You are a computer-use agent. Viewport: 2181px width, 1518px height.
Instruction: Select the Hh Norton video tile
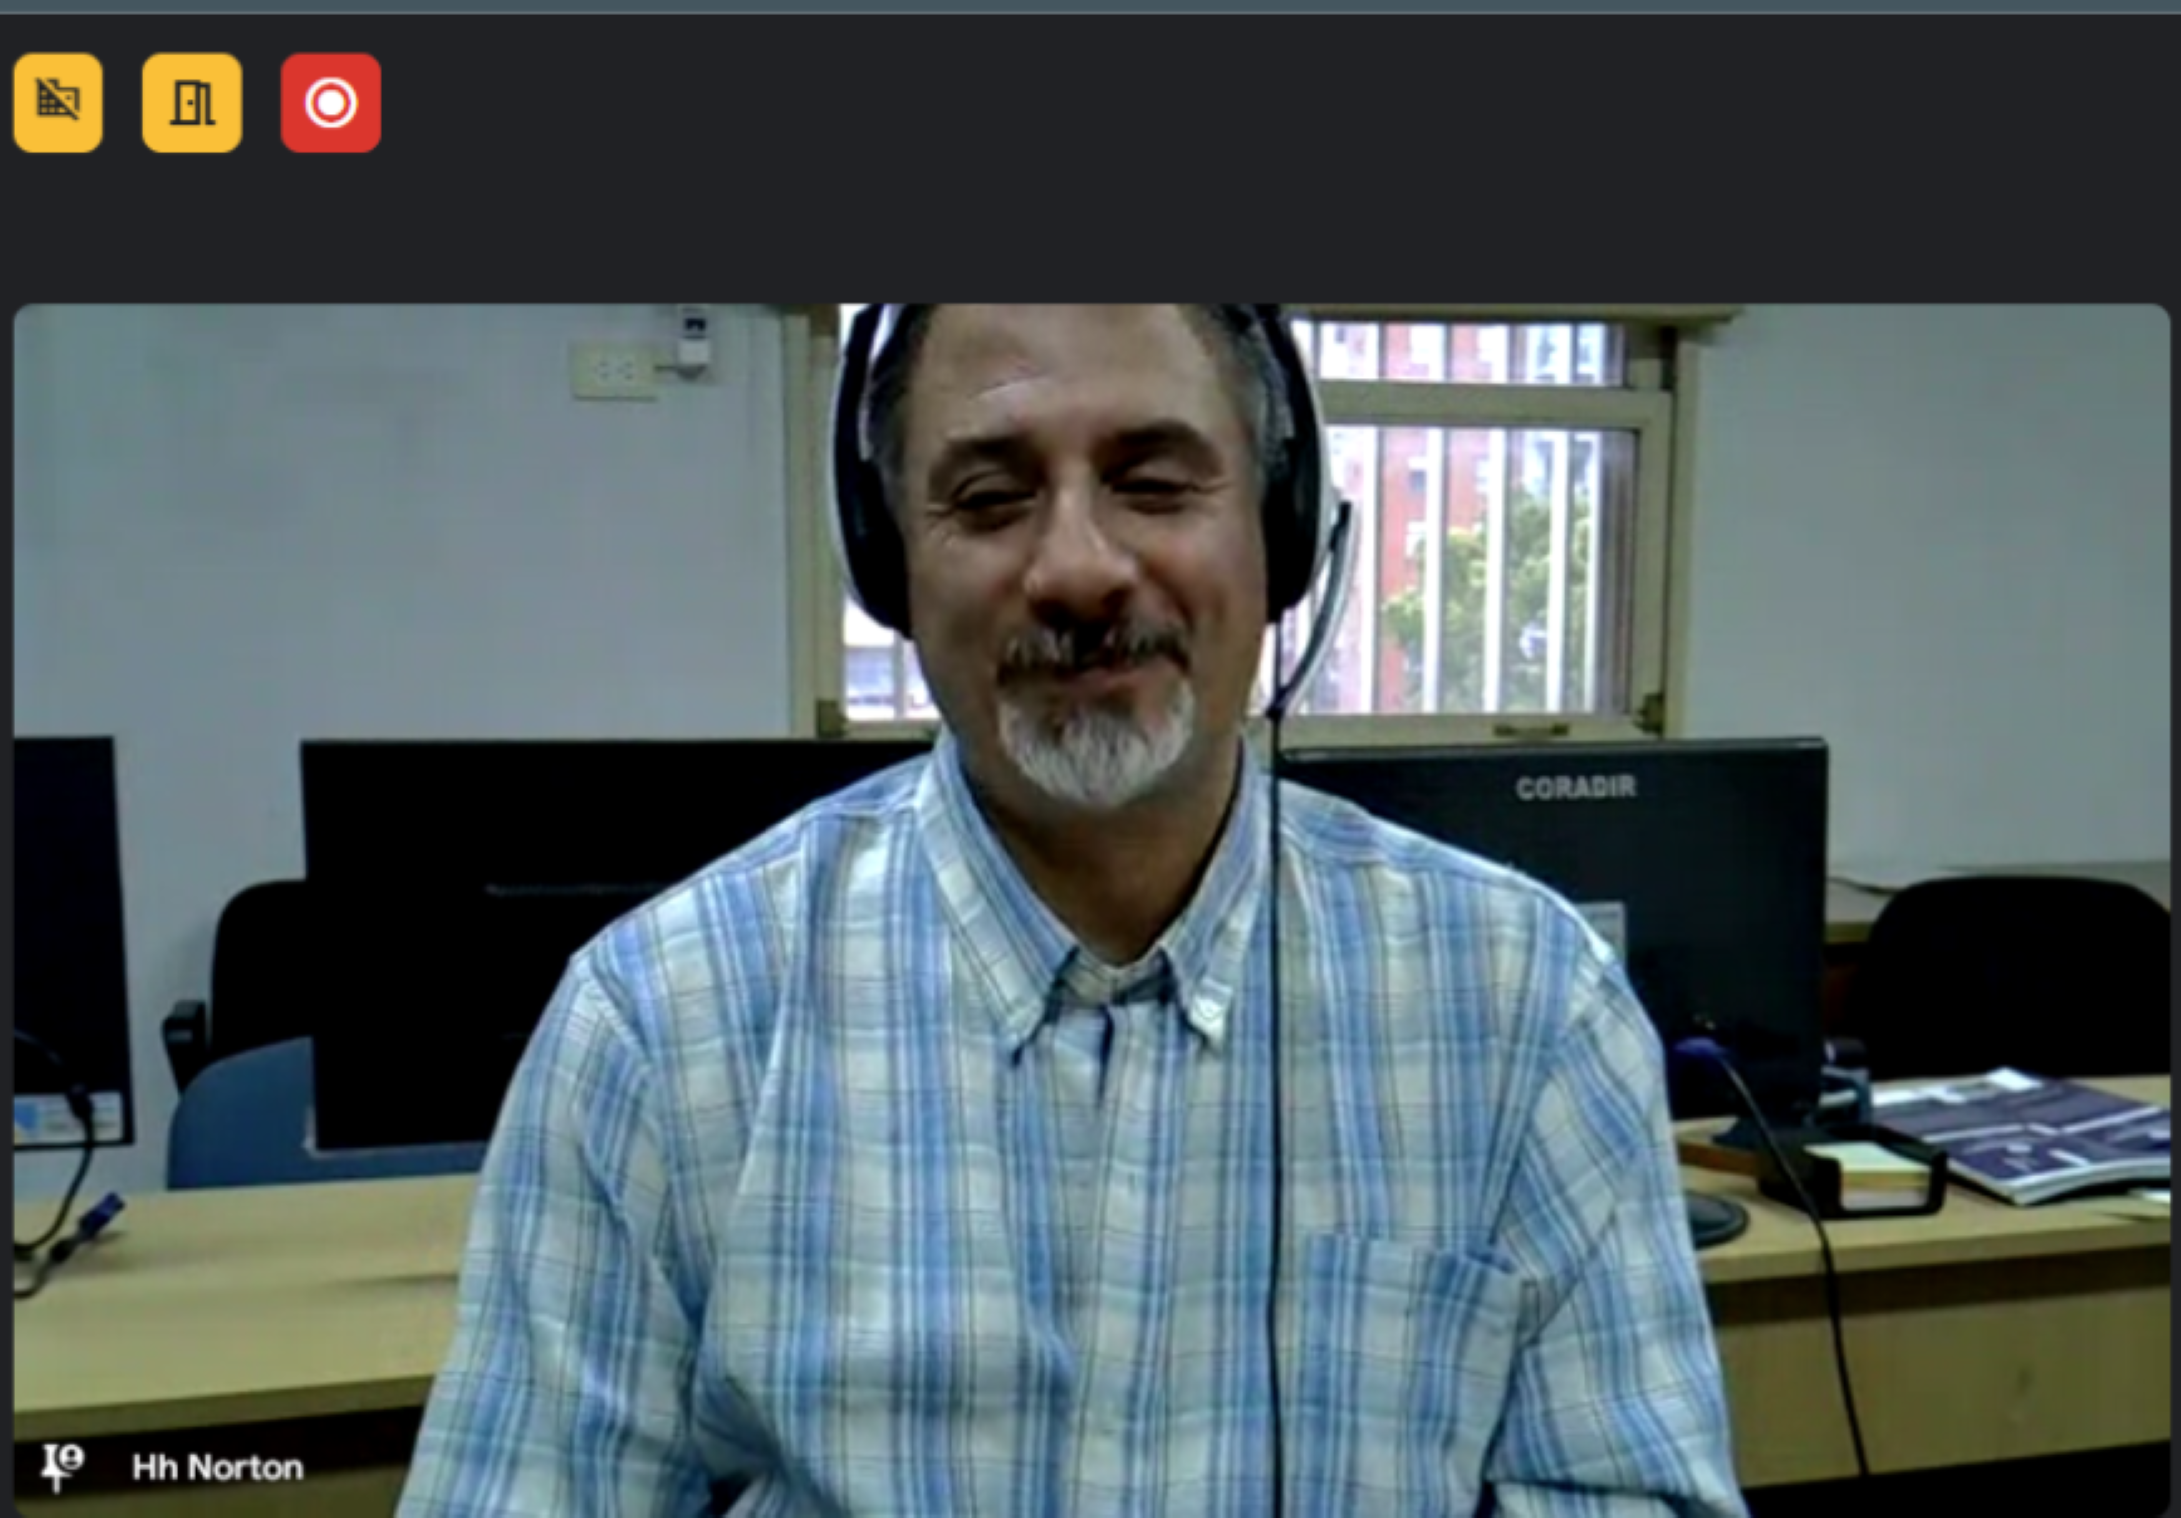coord(1092,910)
